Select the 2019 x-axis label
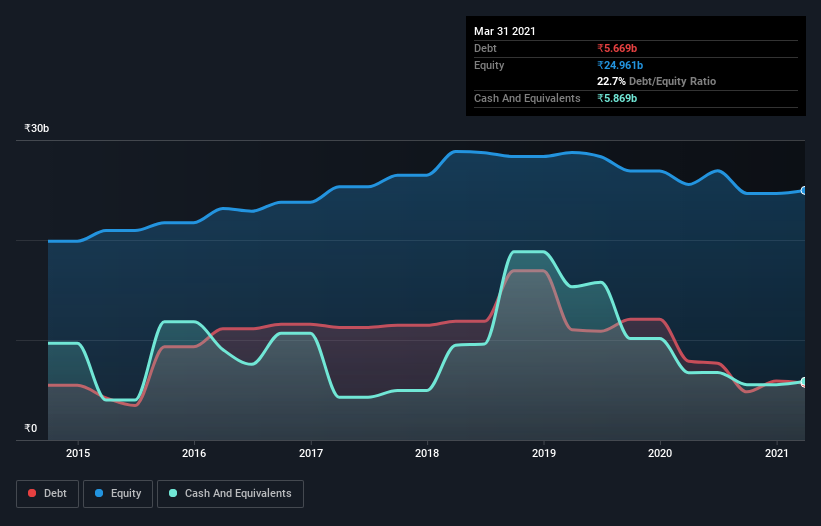 tap(544, 453)
